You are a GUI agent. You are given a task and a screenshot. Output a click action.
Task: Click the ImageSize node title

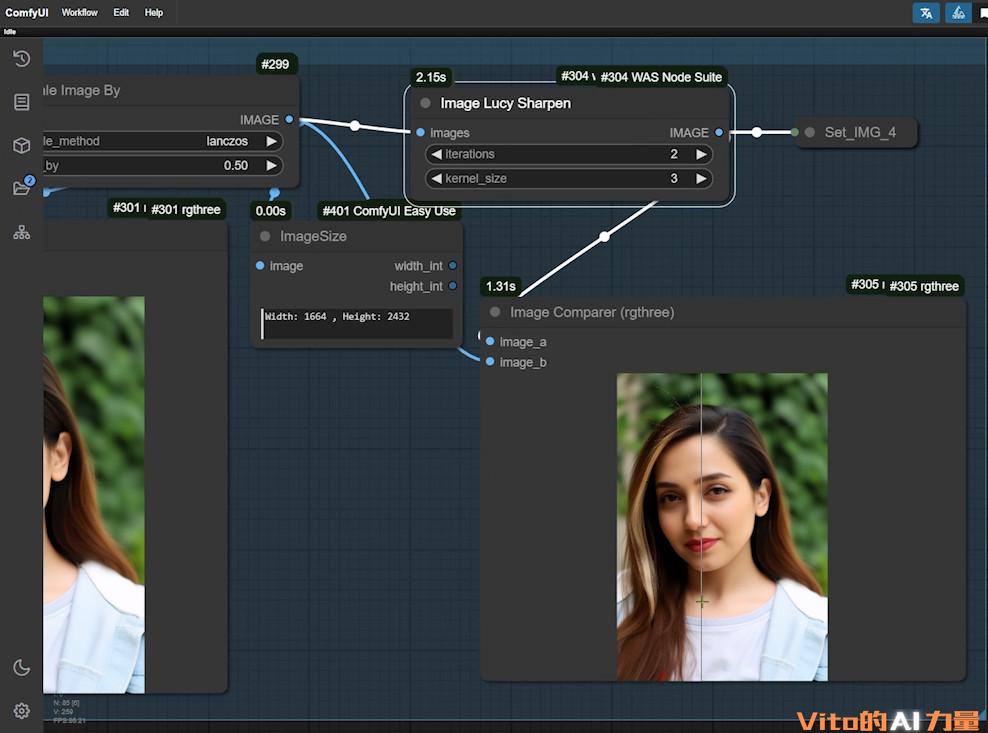[313, 236]
